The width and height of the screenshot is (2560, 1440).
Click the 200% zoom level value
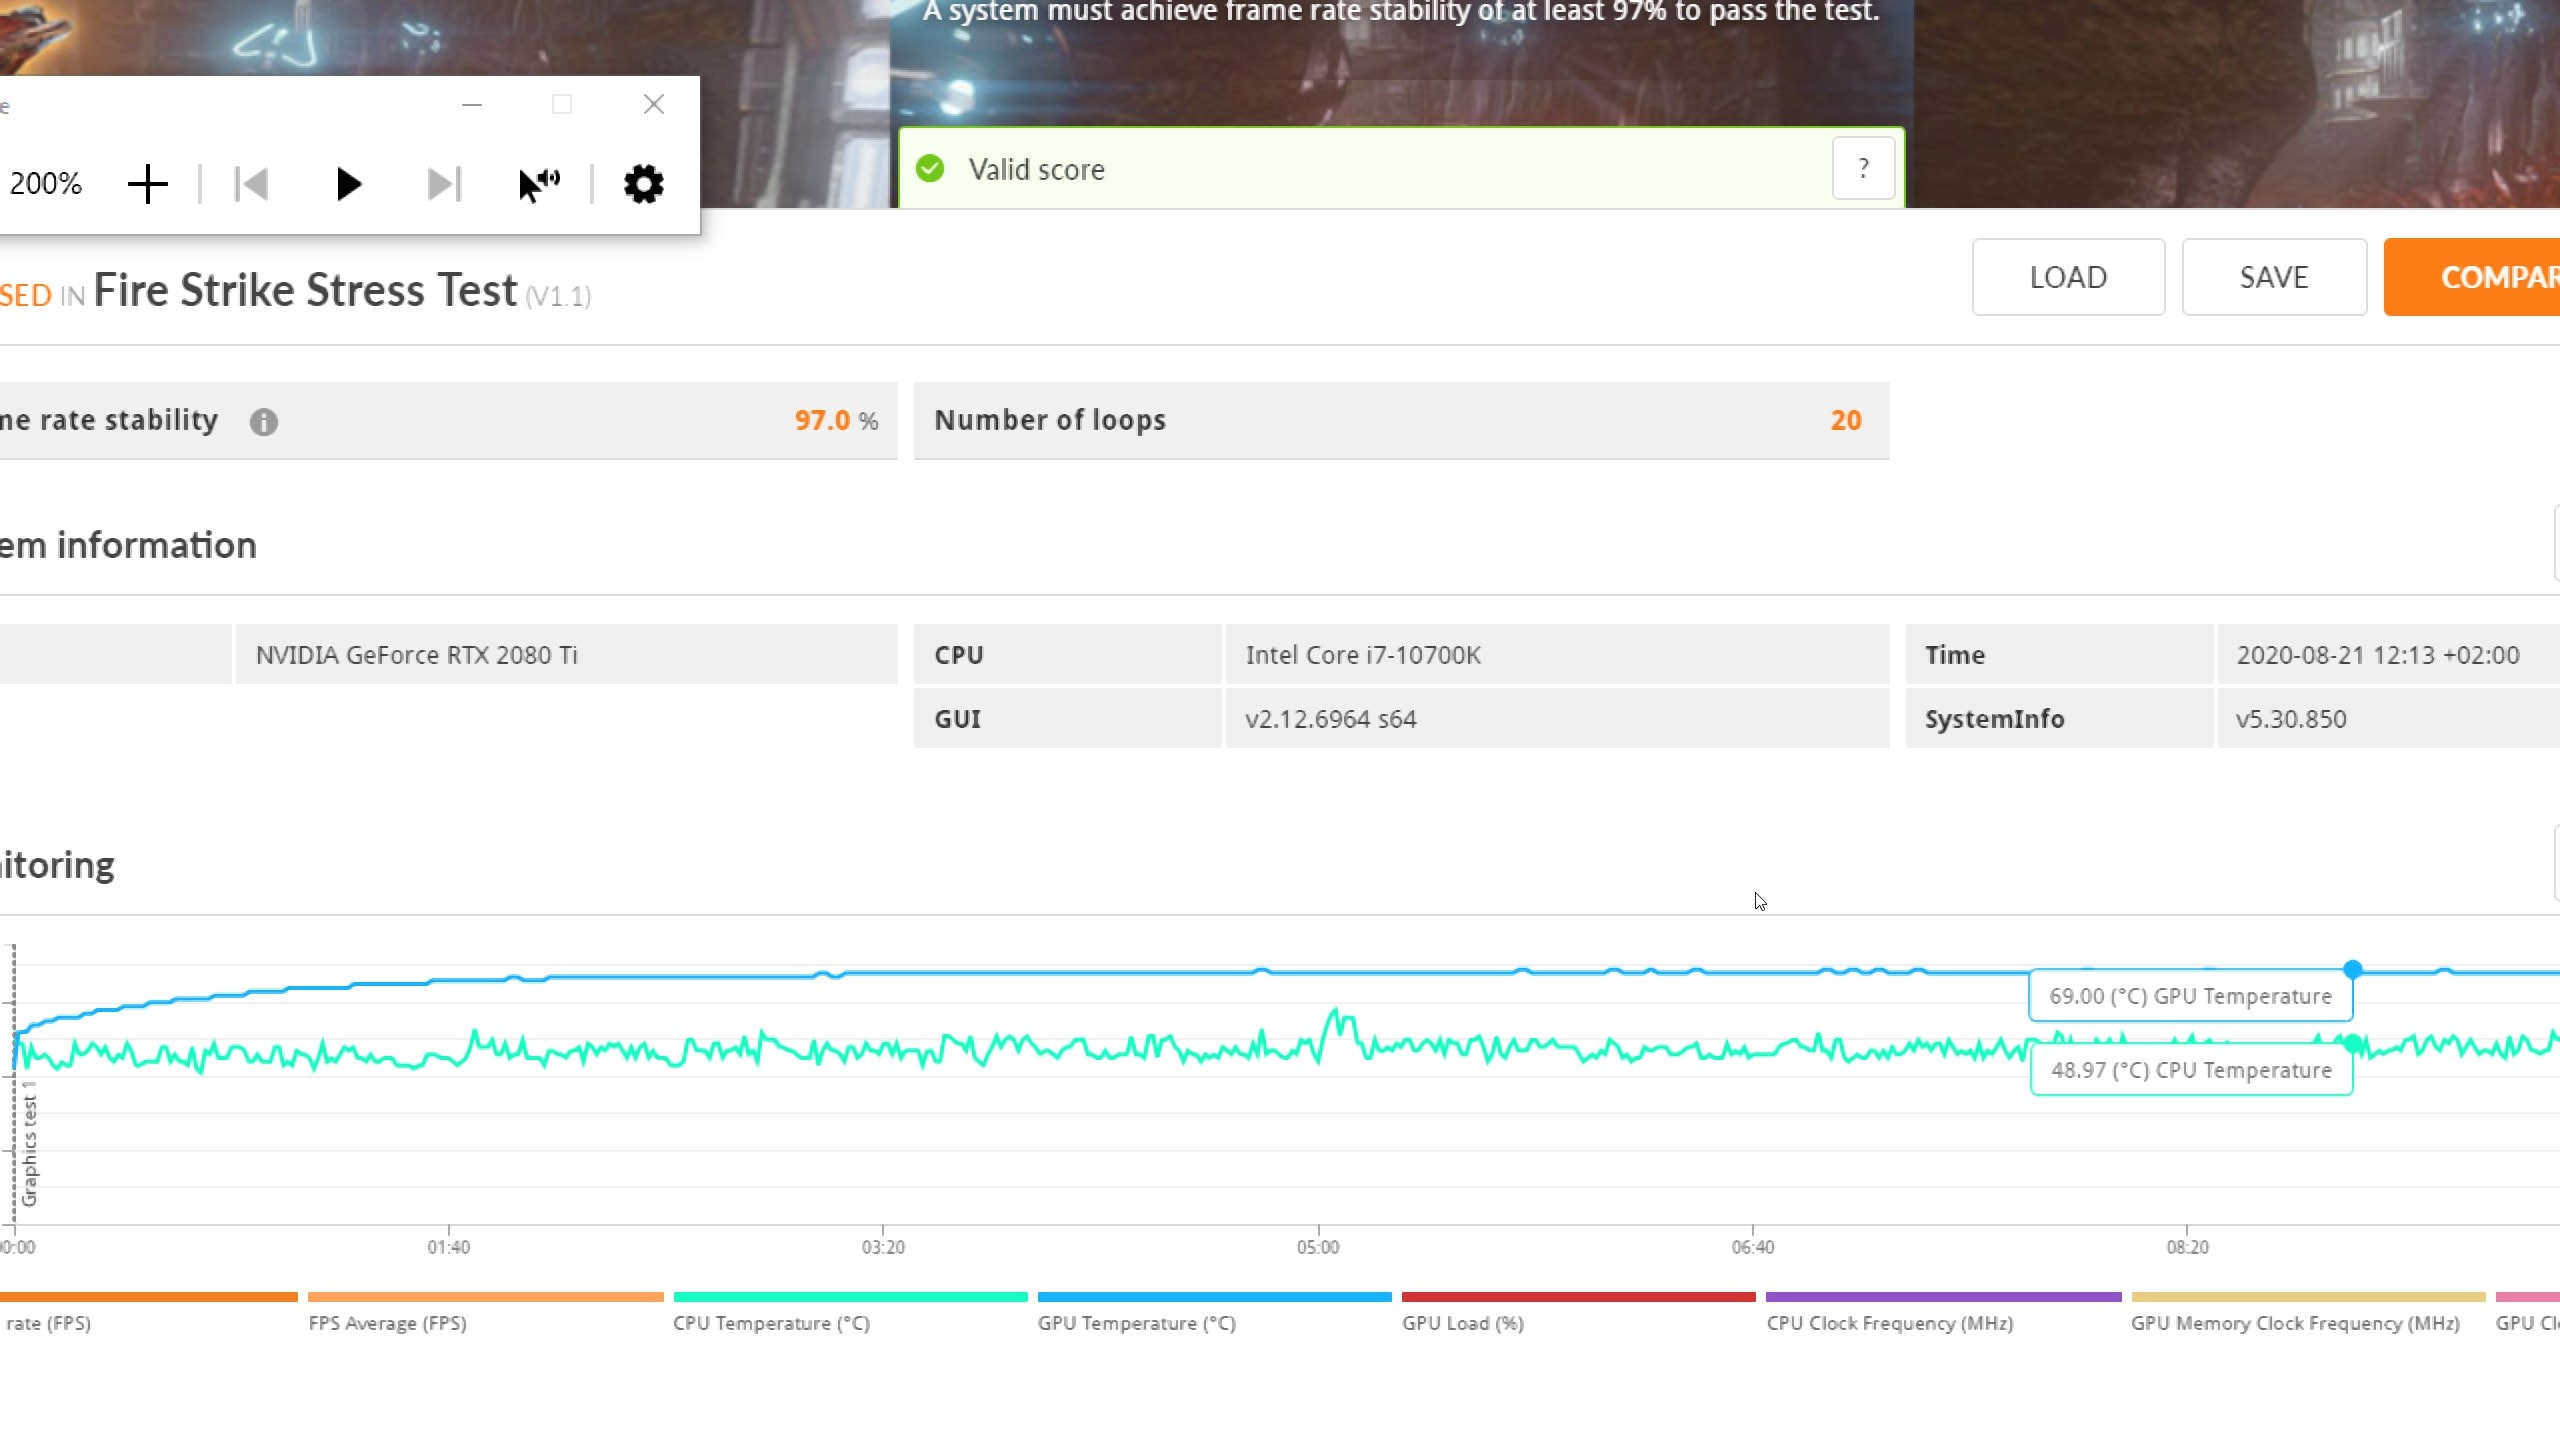coord(45,184)
